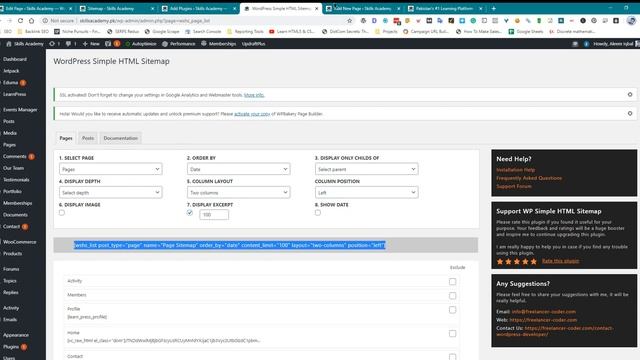Screen dimensions: 640x360
Task: Switch to the Documentation tab
Action: 120,138
